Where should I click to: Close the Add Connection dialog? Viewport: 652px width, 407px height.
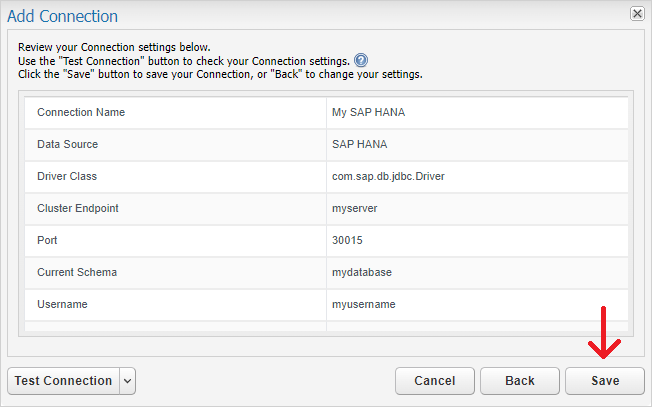[x=637, y=14]
